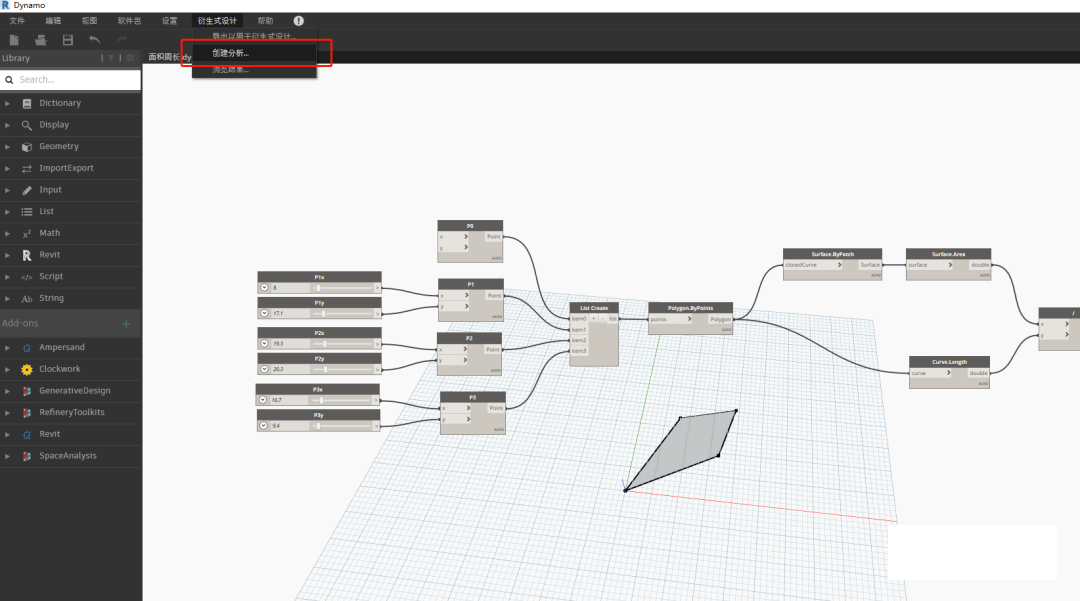Open the P2y slider settings dropdown
This screenshot has height=601, width=1080.
[264, 369]
